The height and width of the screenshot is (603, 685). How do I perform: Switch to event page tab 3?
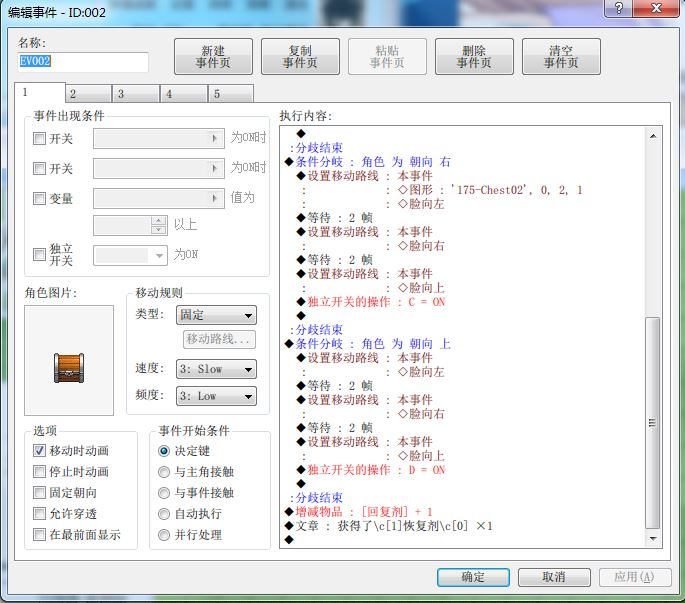(x=136, y=94)
